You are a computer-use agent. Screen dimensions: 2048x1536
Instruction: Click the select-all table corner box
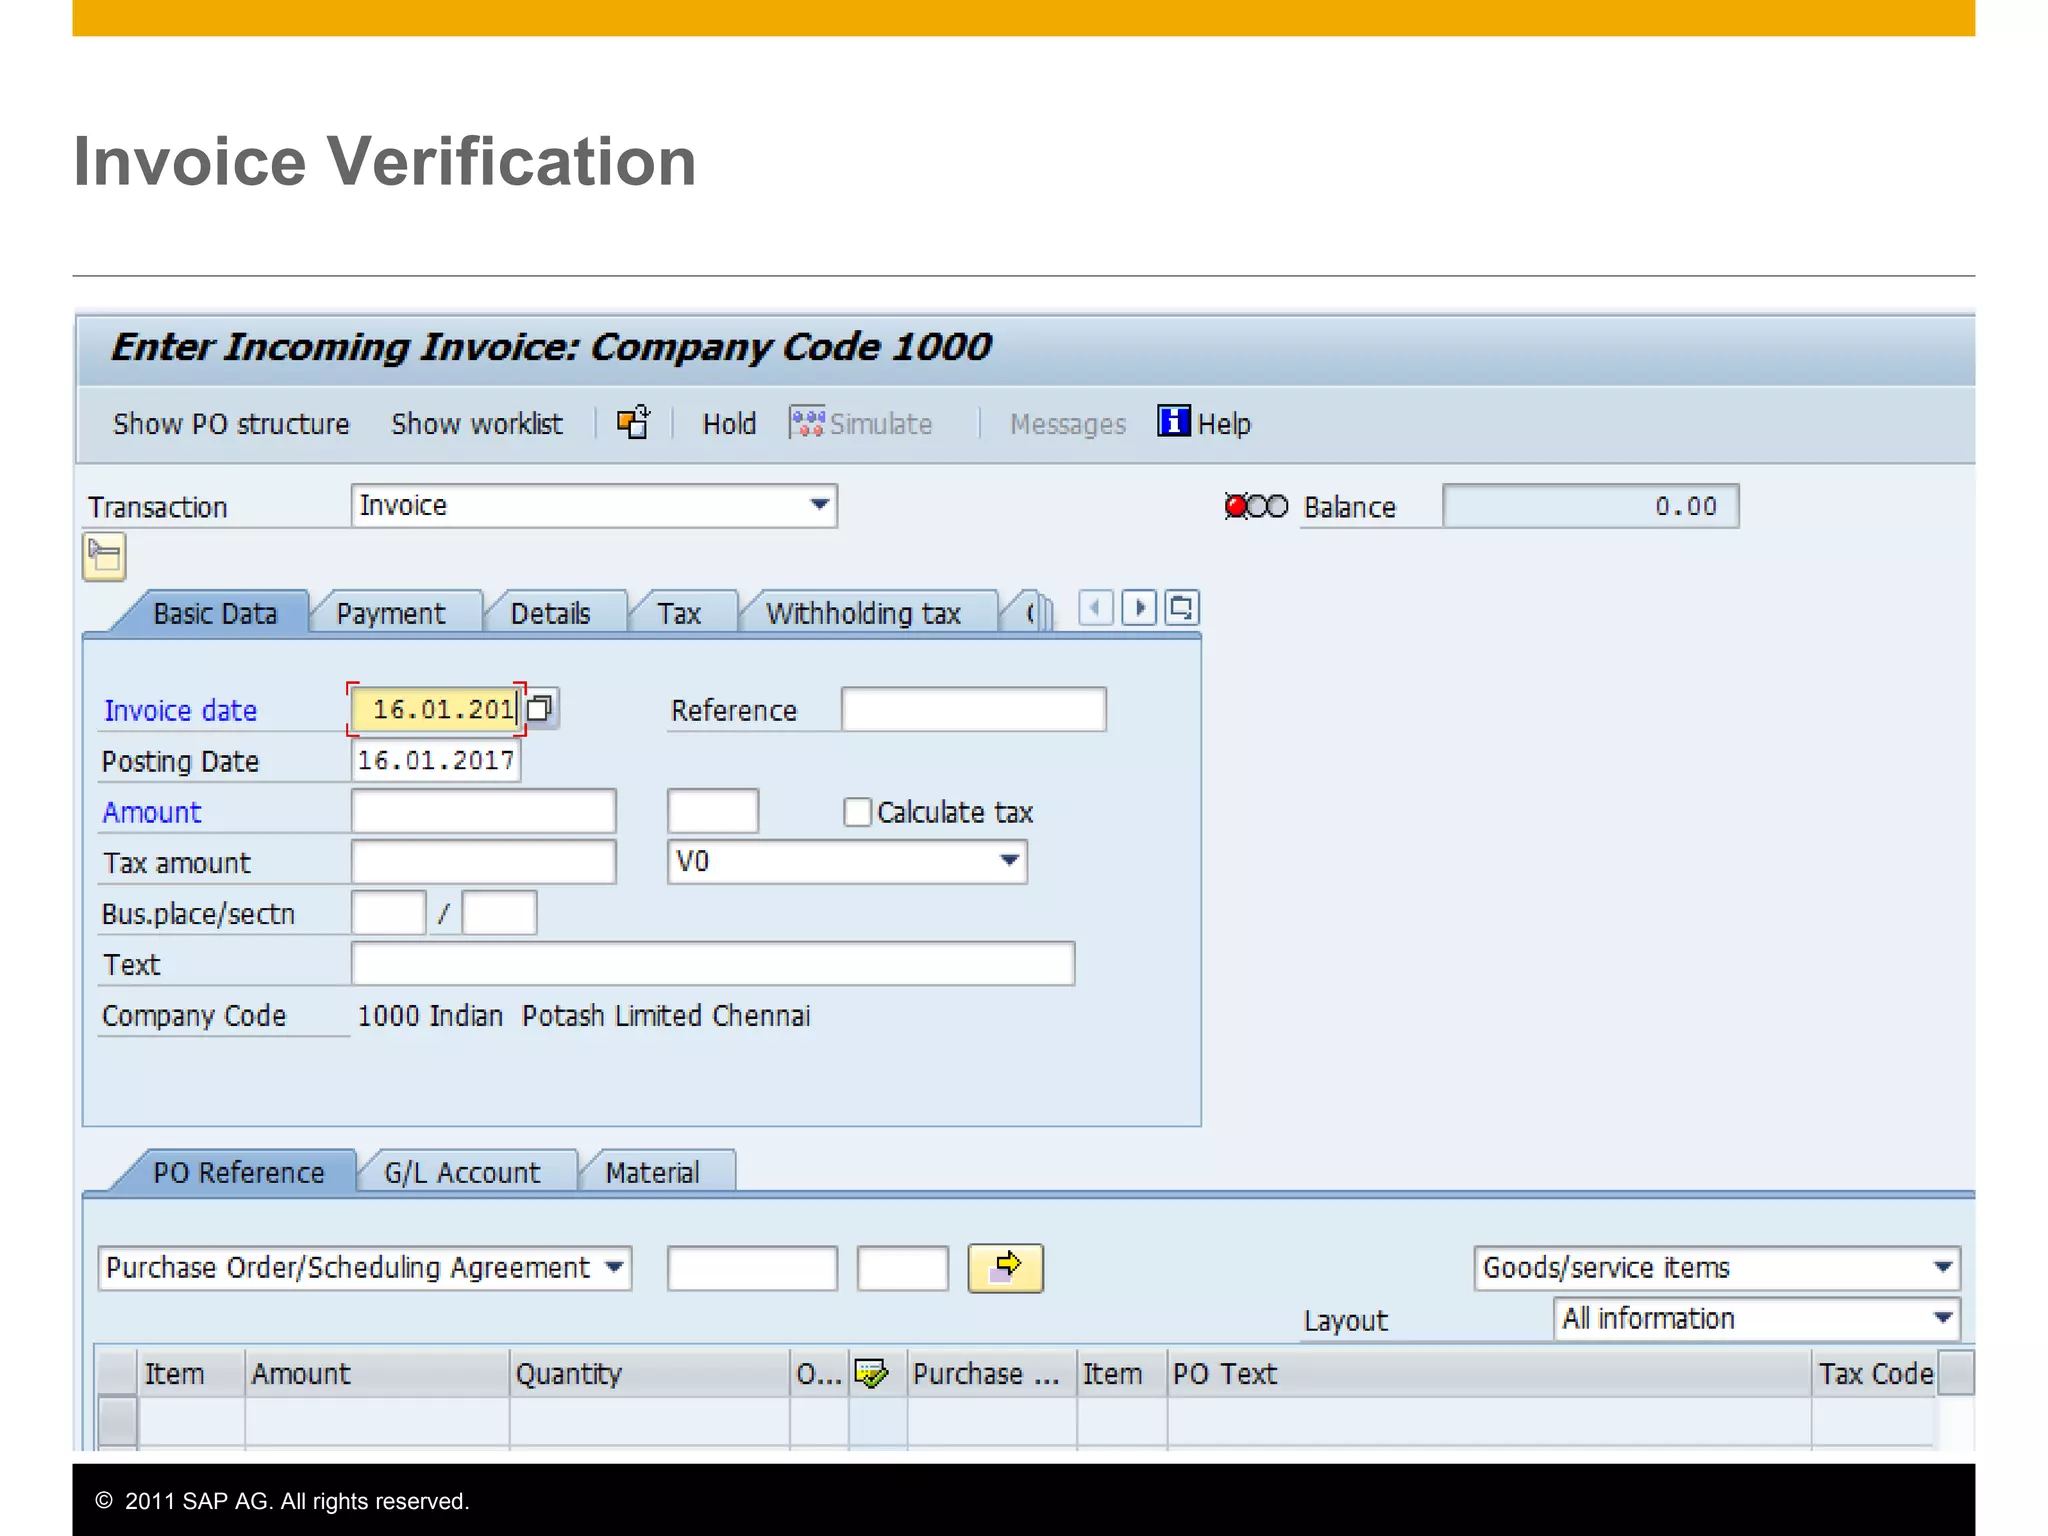coord(117,1373)
